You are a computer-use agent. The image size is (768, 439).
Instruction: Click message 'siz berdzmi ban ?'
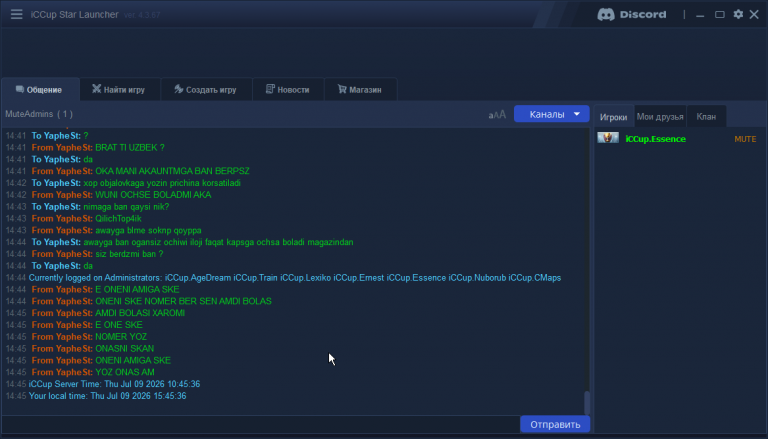pos(129,254)
